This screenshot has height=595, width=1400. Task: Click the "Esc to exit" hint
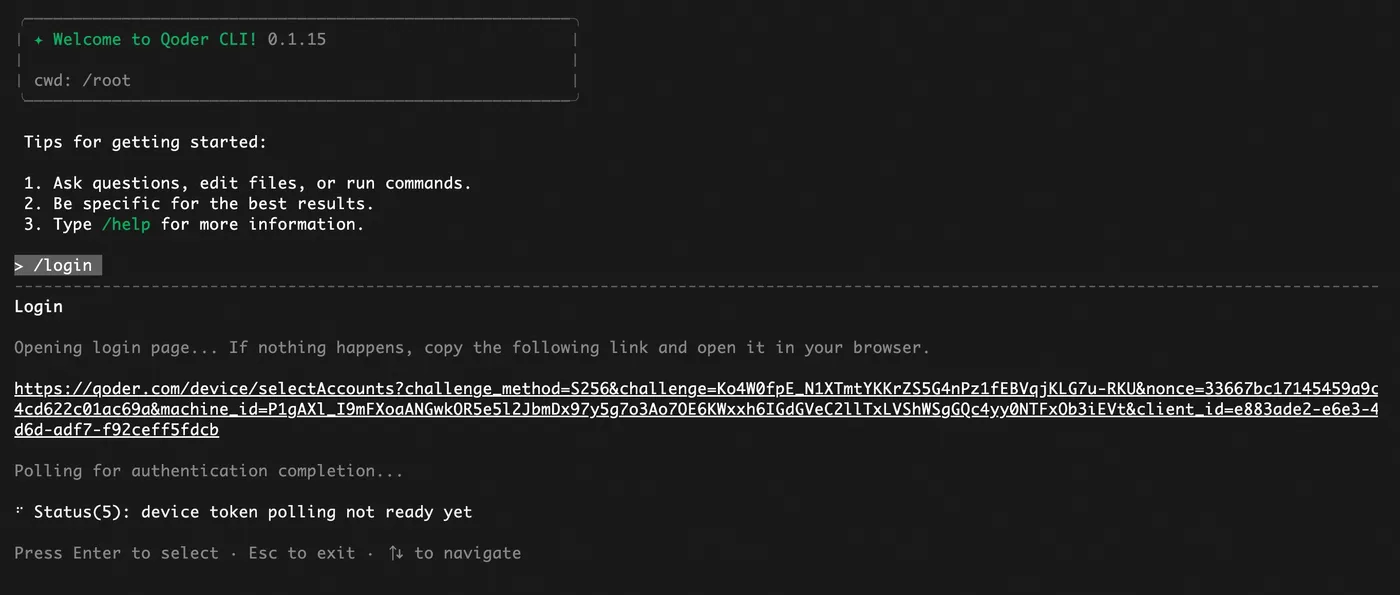click(x=301, y=553)
